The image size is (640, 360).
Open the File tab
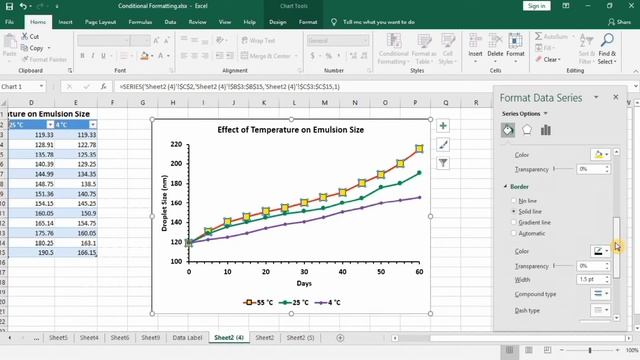coord(9,22)
